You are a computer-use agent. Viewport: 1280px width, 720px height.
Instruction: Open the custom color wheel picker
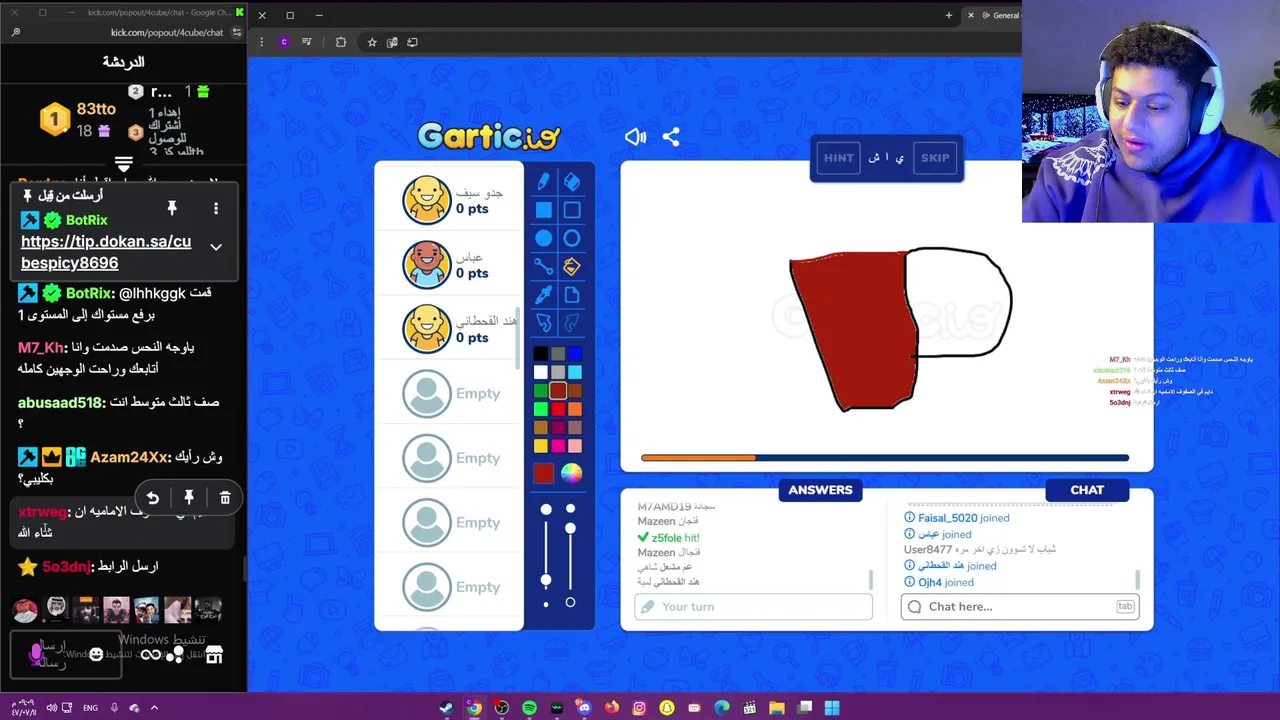[571, 474]
